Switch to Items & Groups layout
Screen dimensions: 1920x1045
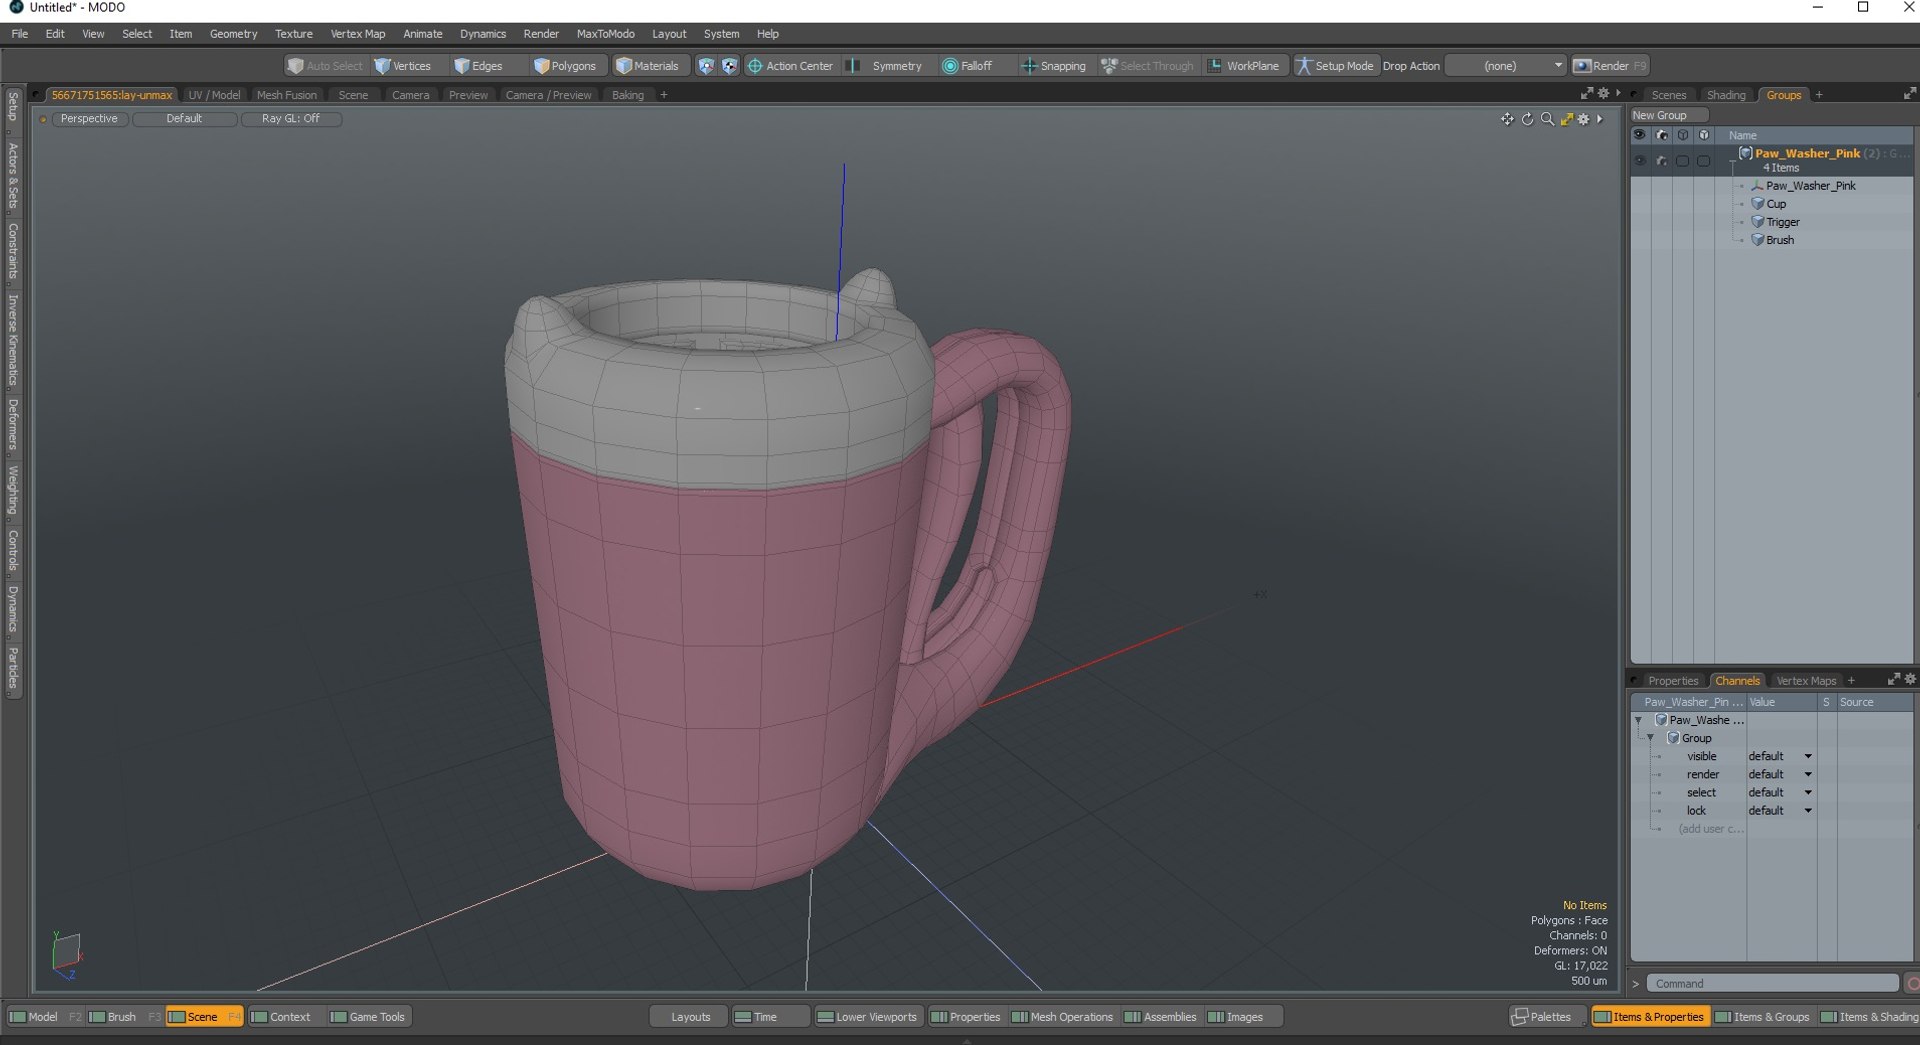[1763, 1017]
